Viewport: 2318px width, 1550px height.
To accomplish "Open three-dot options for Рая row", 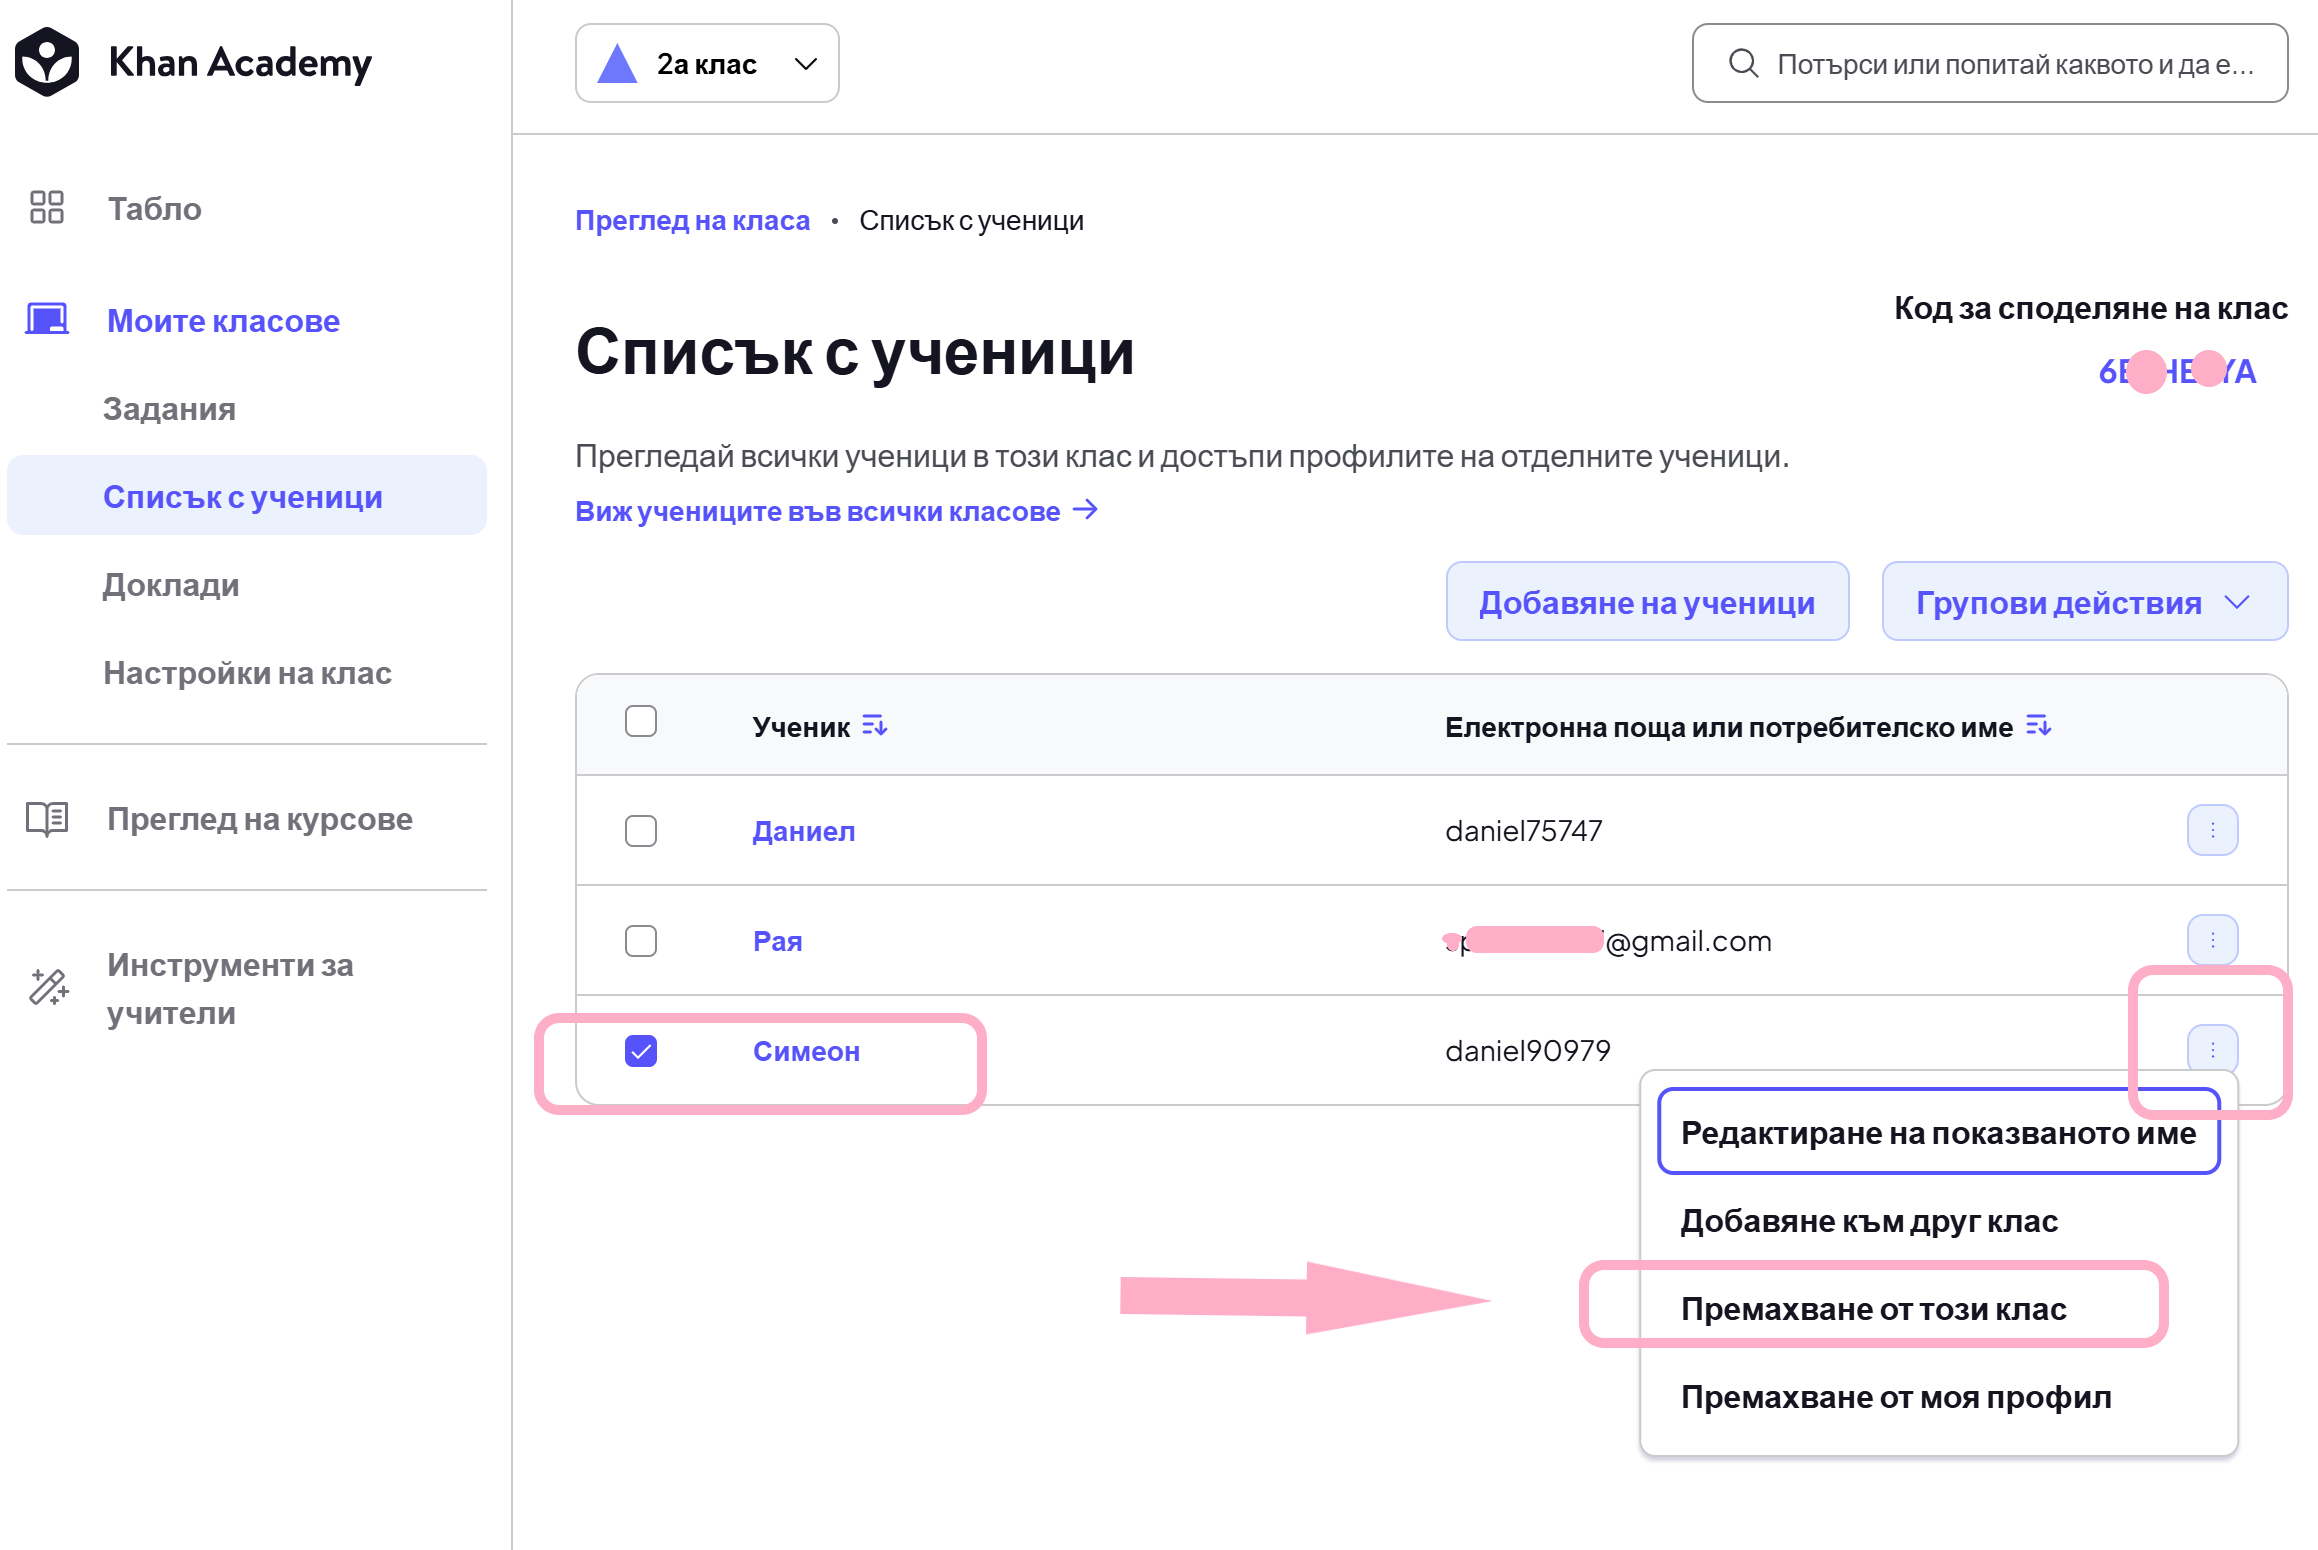I will pos(2212,940).
